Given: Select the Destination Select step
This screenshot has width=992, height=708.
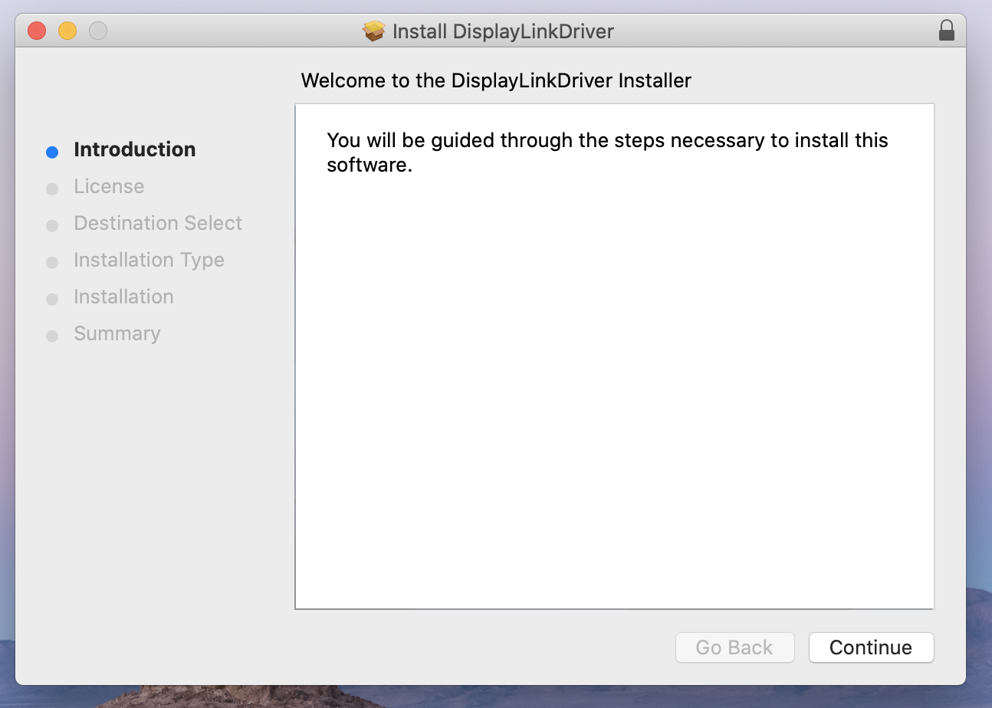Looking at the screenshot, I should 158,223.
